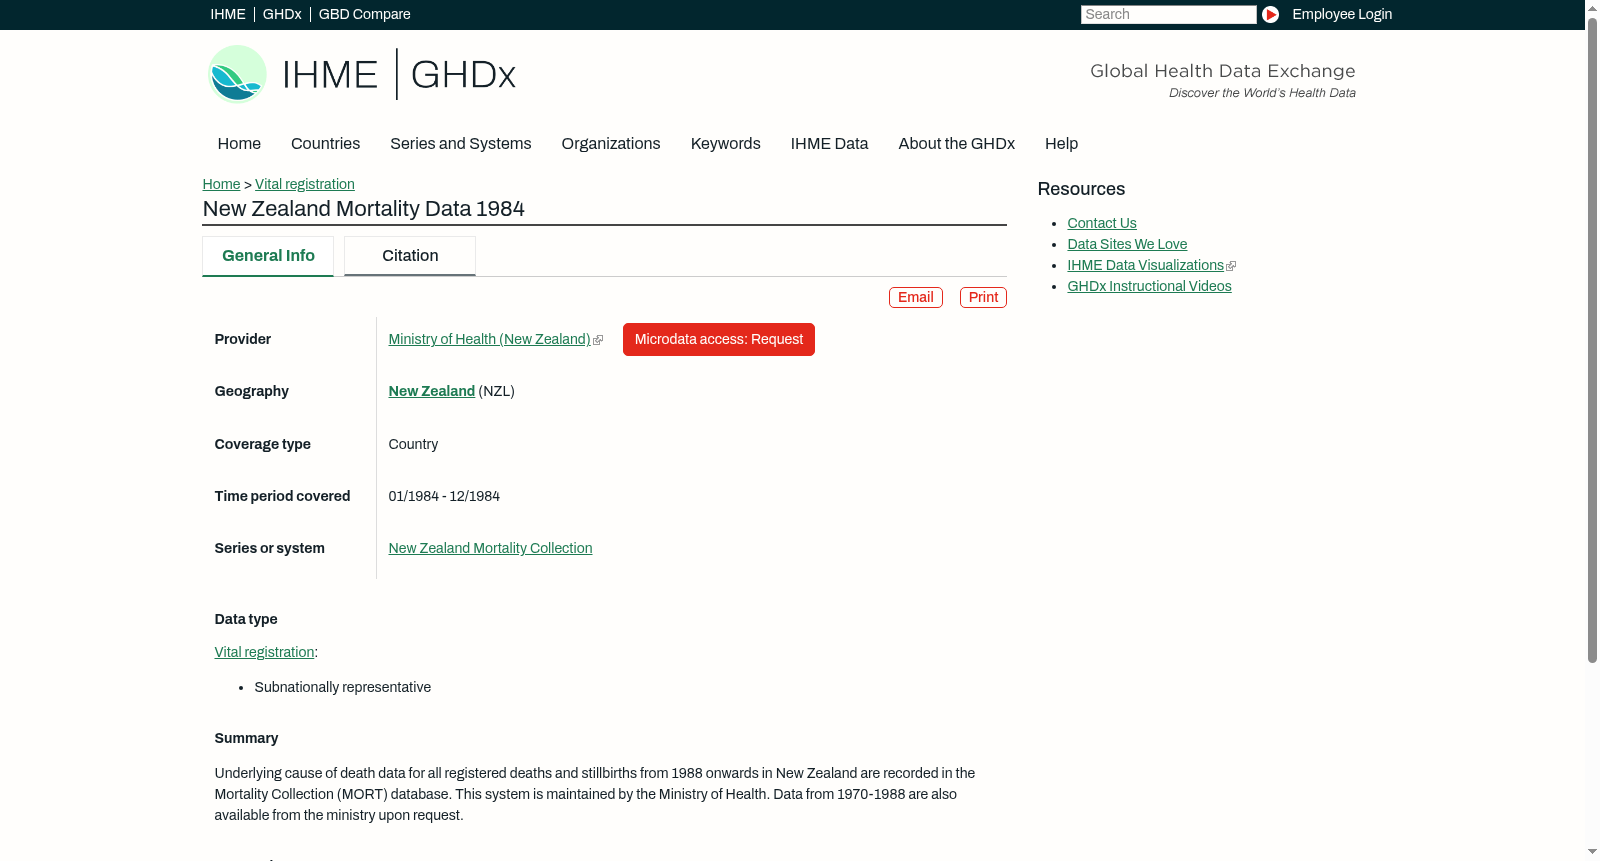
Task: Open GHDx Instructional Videos link
Action: [x=1149, y=286]
